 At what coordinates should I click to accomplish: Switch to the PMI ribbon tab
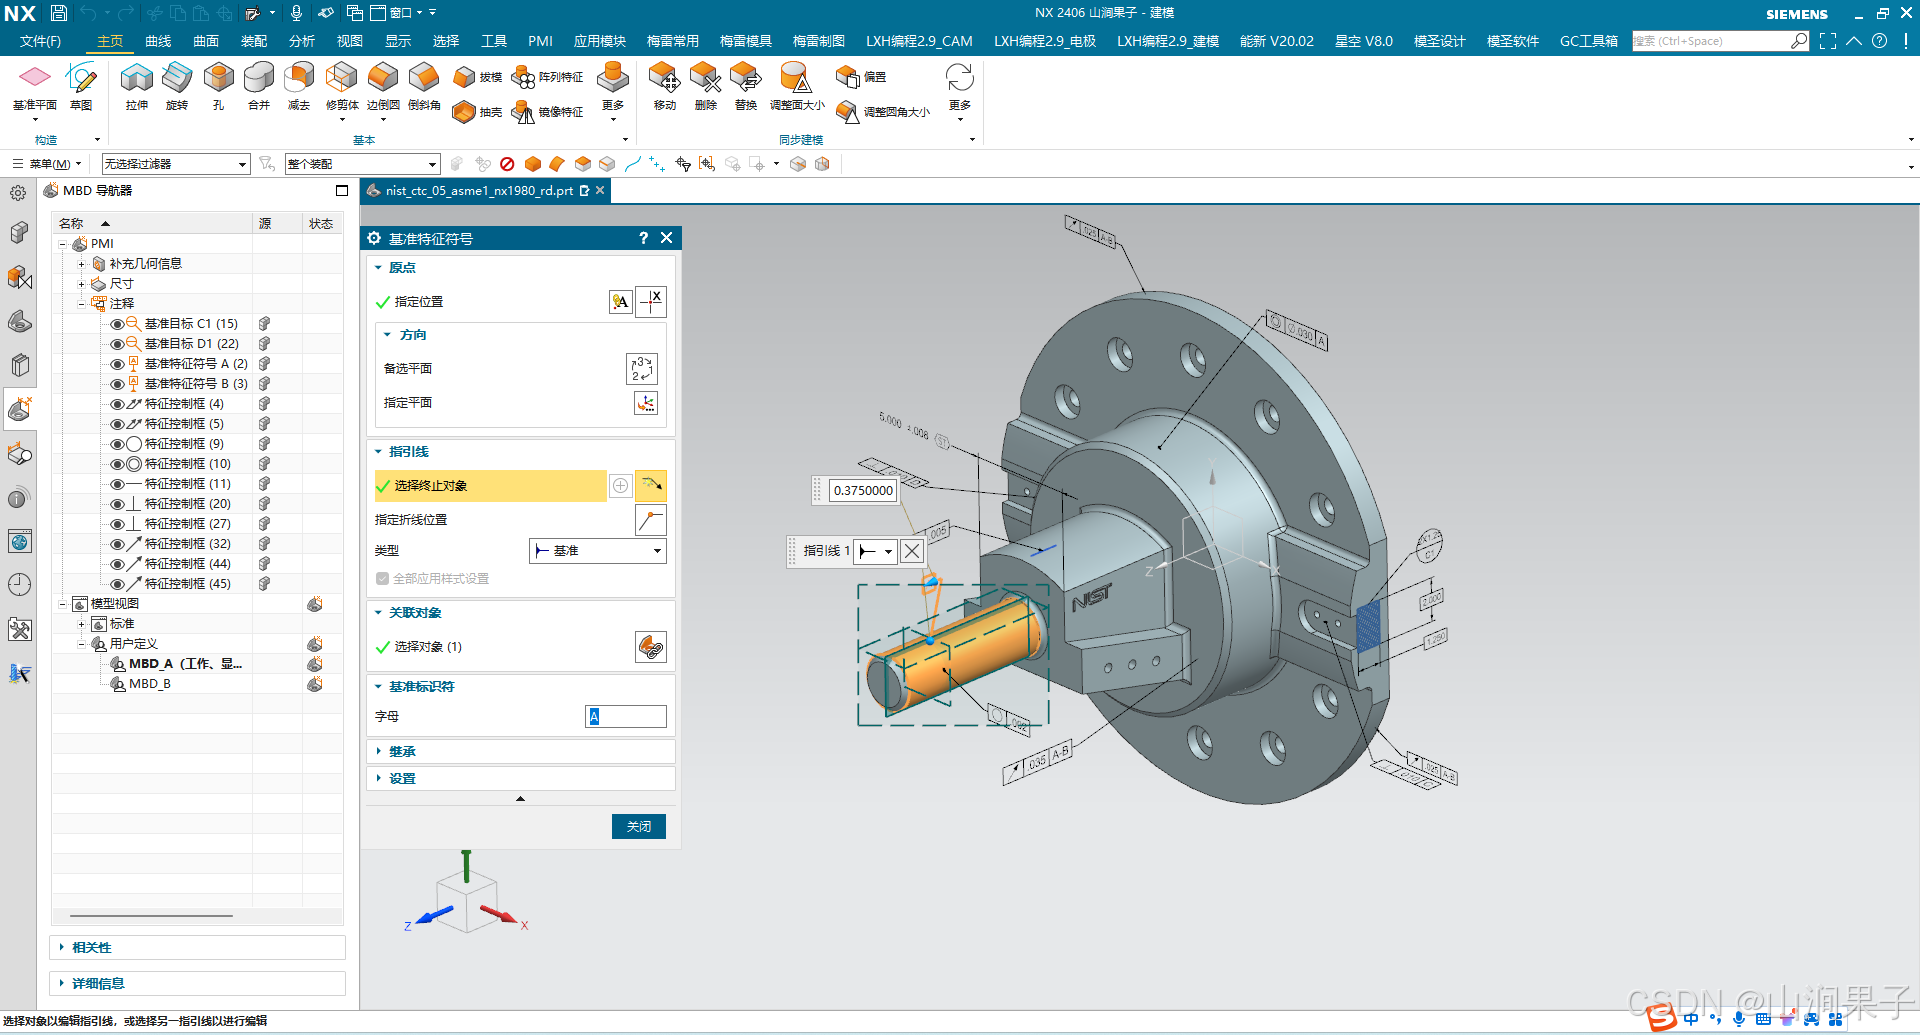540,41
